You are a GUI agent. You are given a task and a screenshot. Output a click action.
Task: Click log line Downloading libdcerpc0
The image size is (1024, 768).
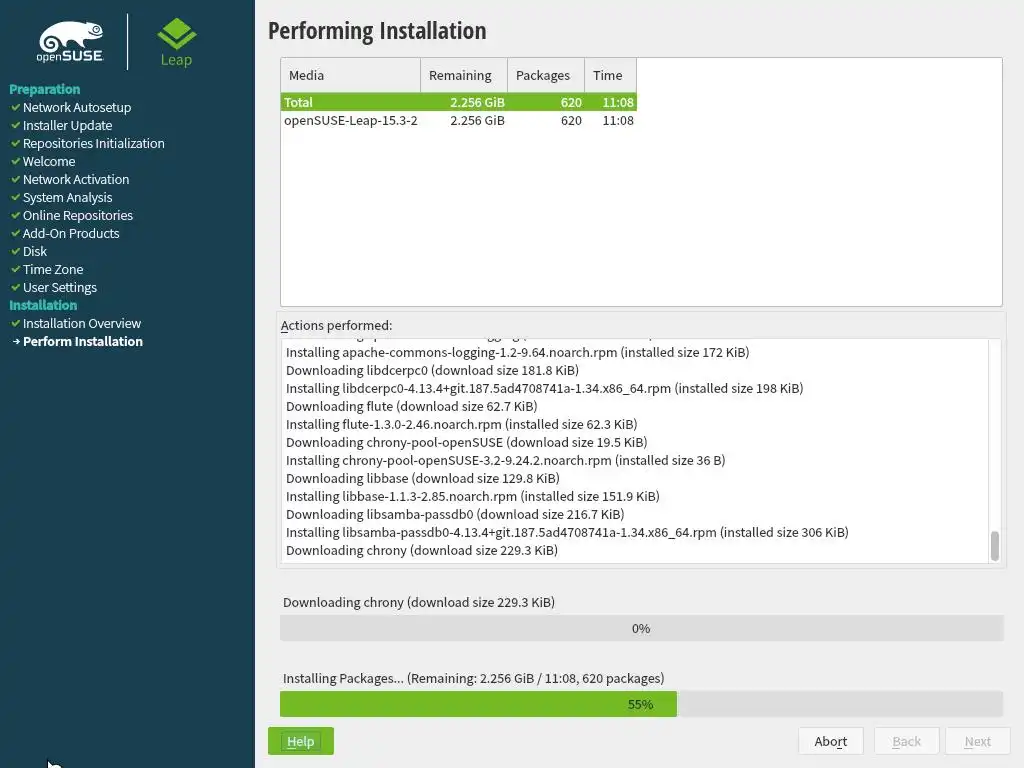pyautogui.click(x=432, y=370)
